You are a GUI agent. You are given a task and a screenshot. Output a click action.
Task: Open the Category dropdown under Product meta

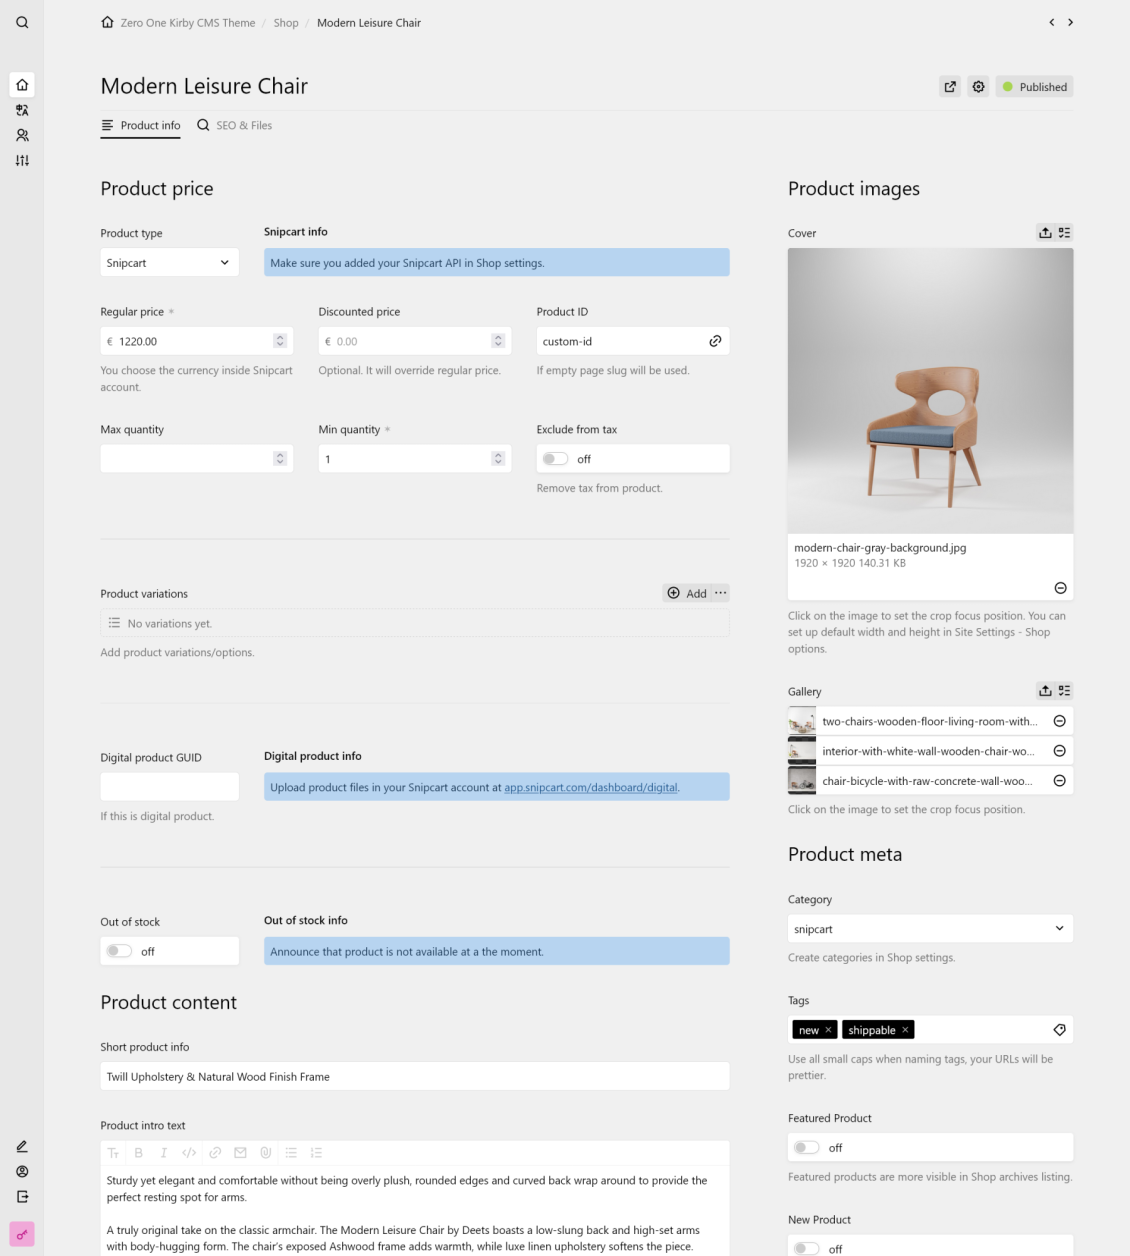pyautogui.click(x=929, y=928)
